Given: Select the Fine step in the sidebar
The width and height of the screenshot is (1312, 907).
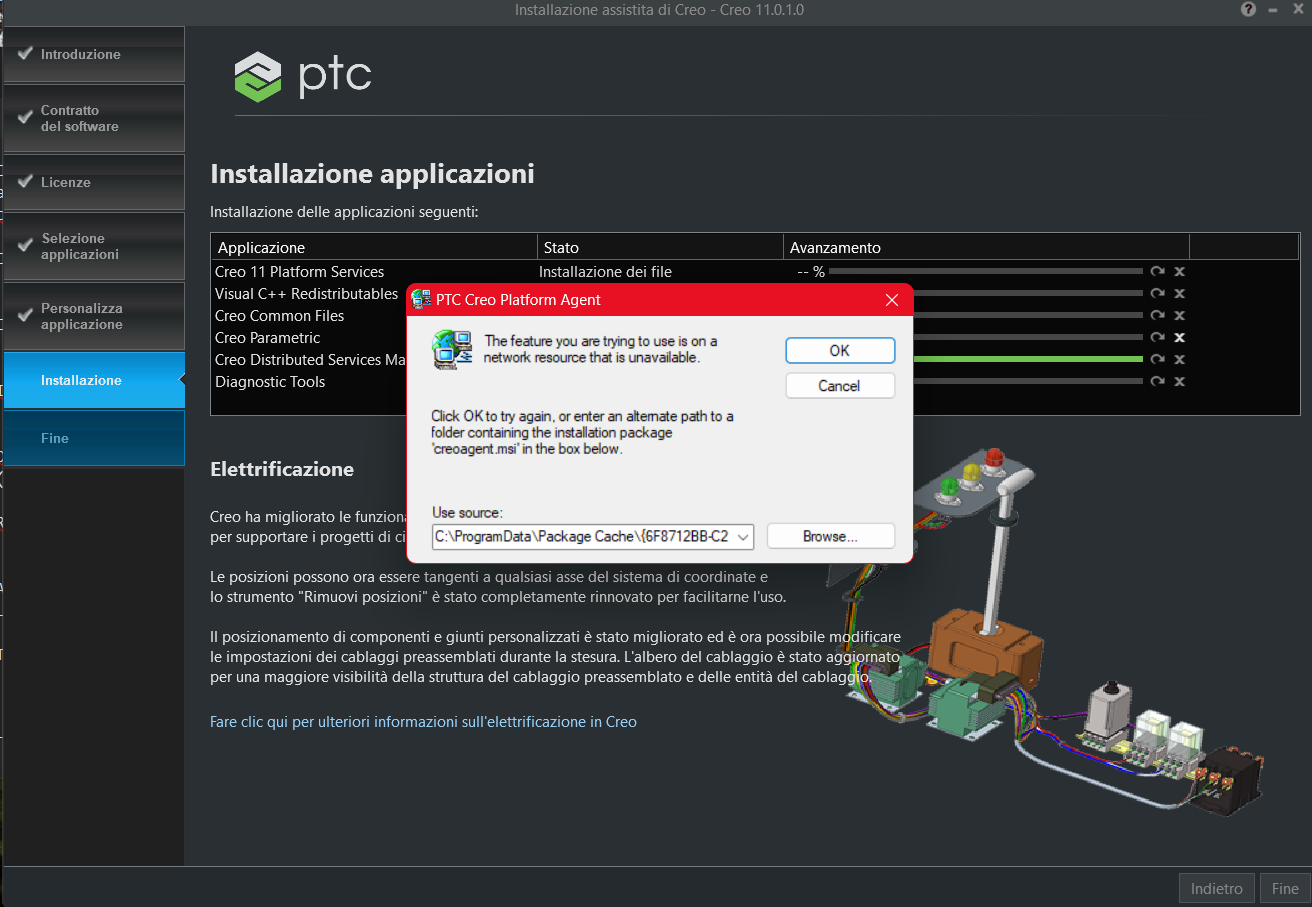Looking at the screenshot, I should tap(93, 438).
